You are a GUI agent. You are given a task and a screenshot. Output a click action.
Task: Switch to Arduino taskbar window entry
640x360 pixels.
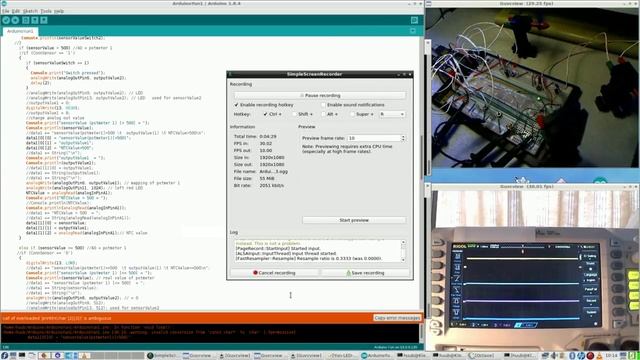pyautogui.click(x=376, y=356)
